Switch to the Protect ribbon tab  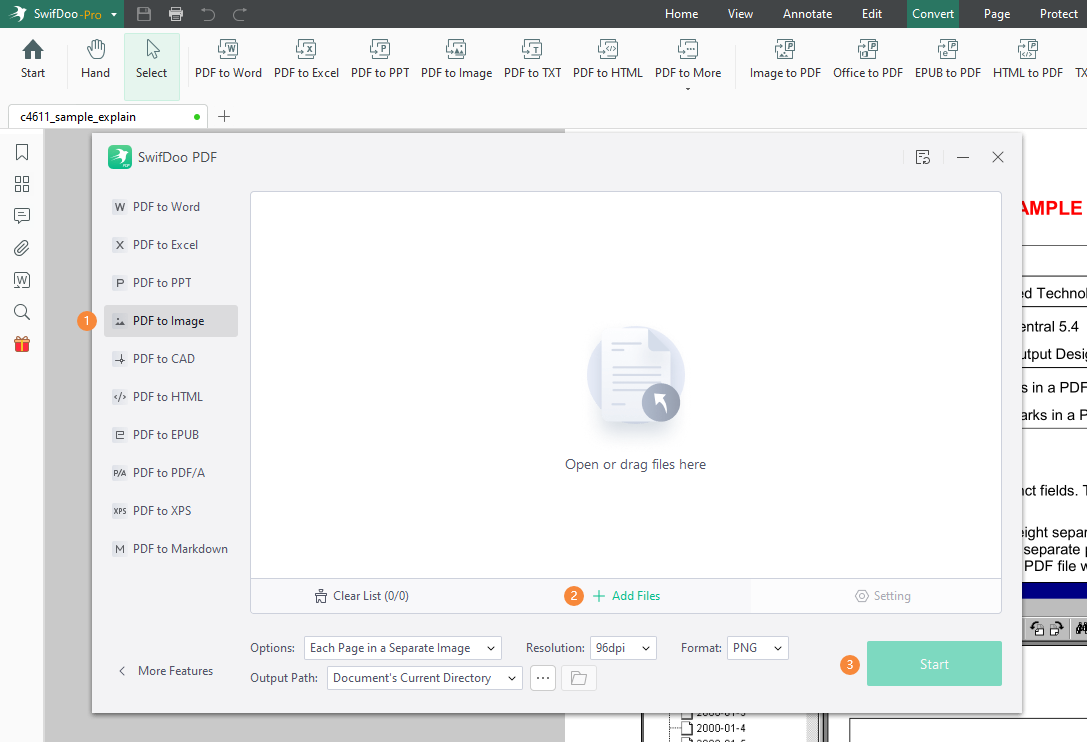[x=1059, y=14]
